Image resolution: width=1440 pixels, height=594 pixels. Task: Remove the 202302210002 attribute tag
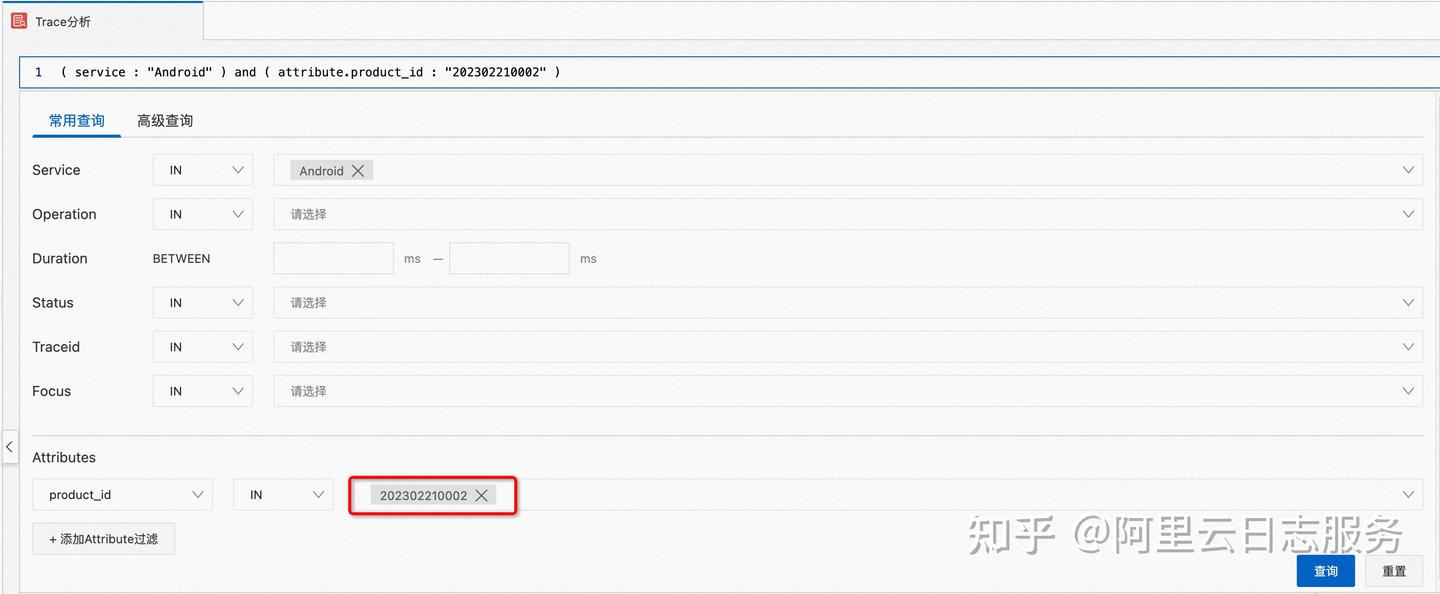tap(481, 495)
